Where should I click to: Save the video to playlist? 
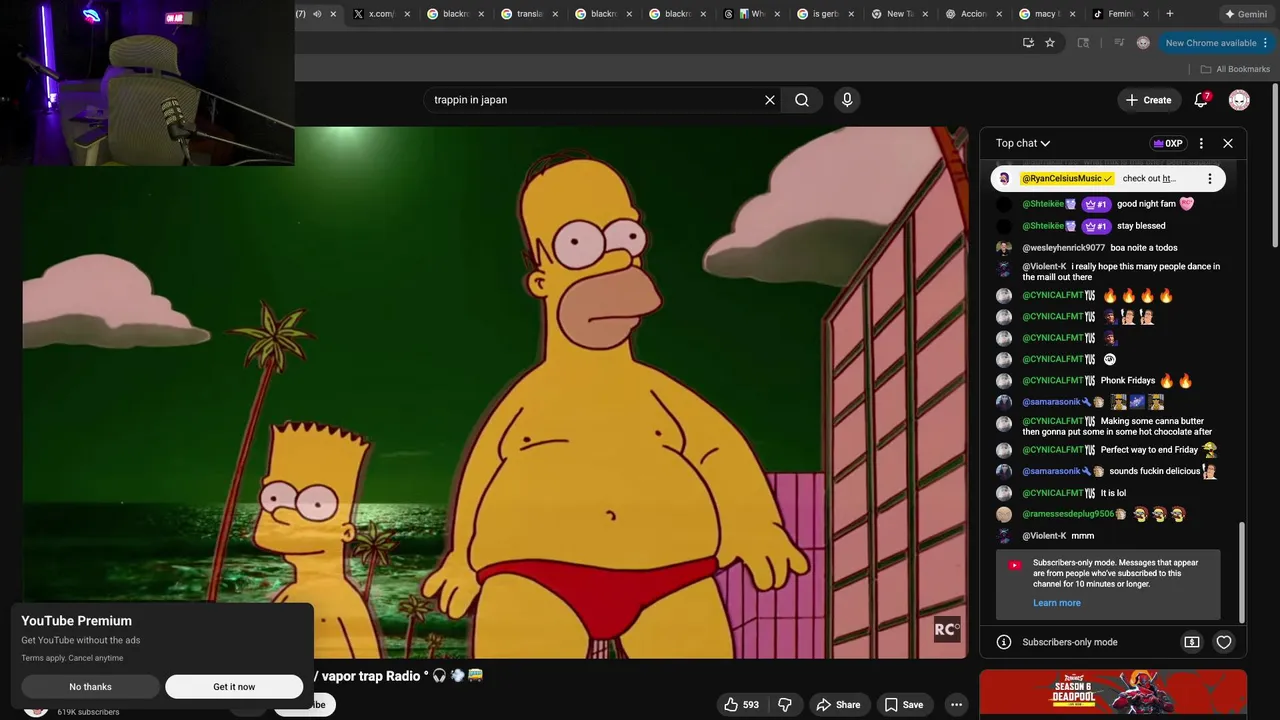click(x=903, y=704)
